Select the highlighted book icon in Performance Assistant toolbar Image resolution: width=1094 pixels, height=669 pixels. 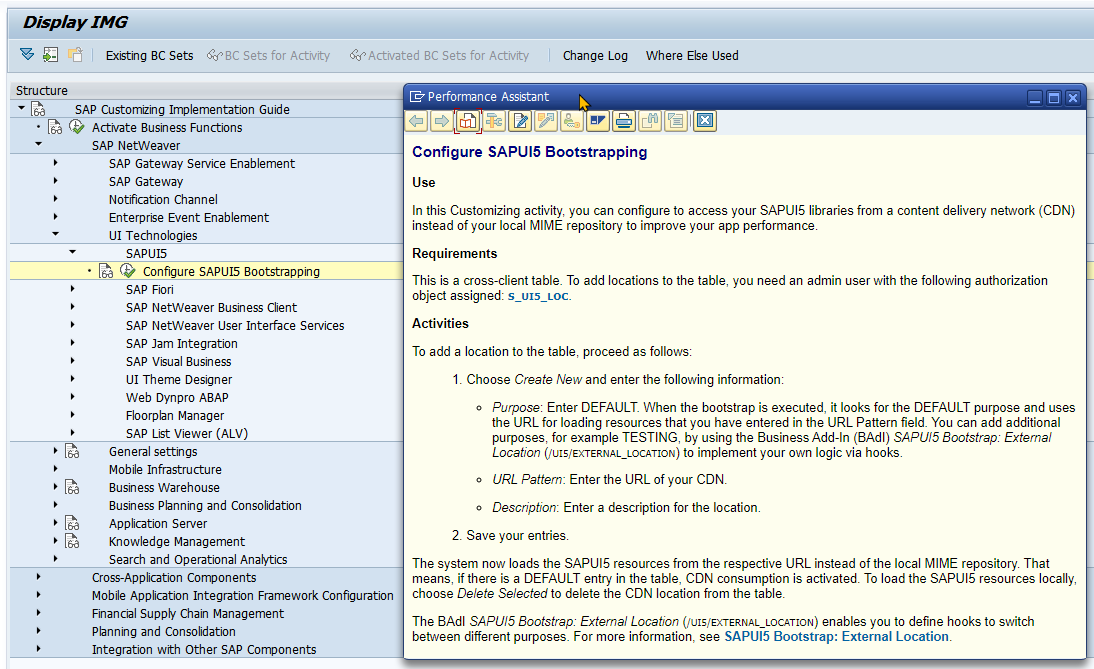coord(467,120)
